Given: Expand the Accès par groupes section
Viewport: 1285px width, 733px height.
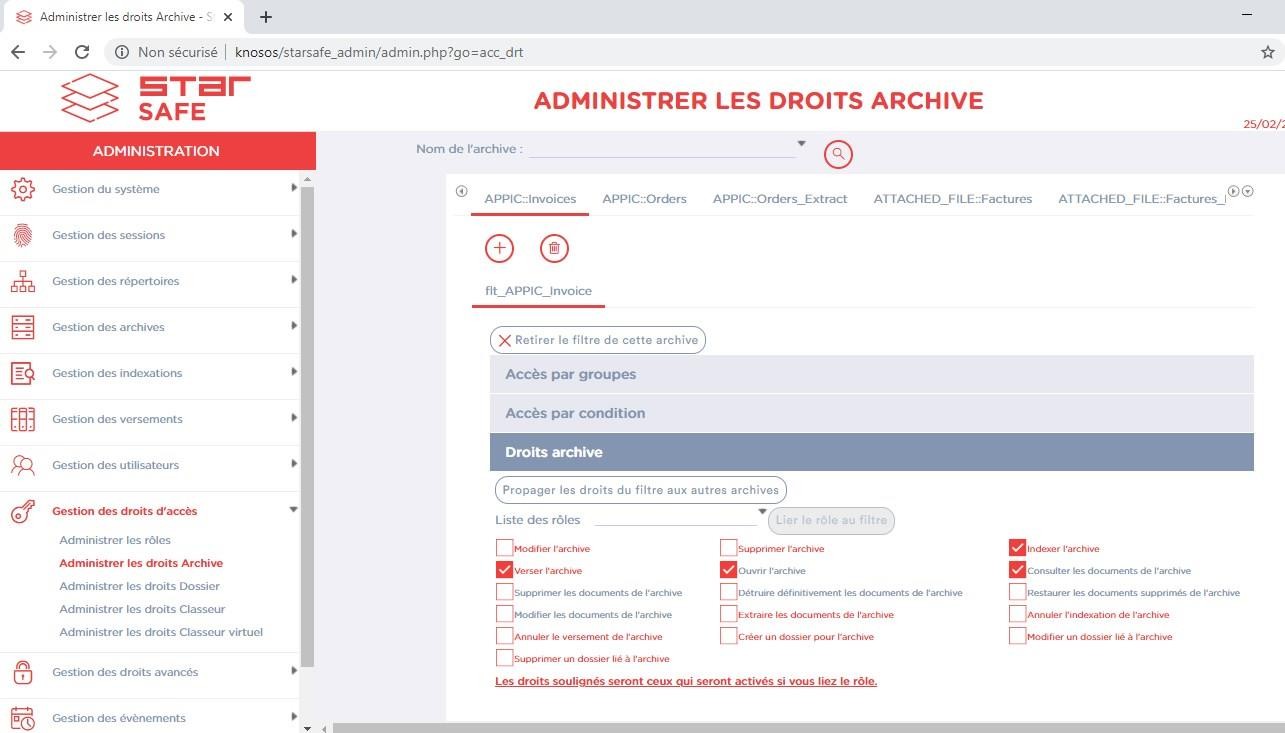Looking at the screenshot, I should pos(871,374).
